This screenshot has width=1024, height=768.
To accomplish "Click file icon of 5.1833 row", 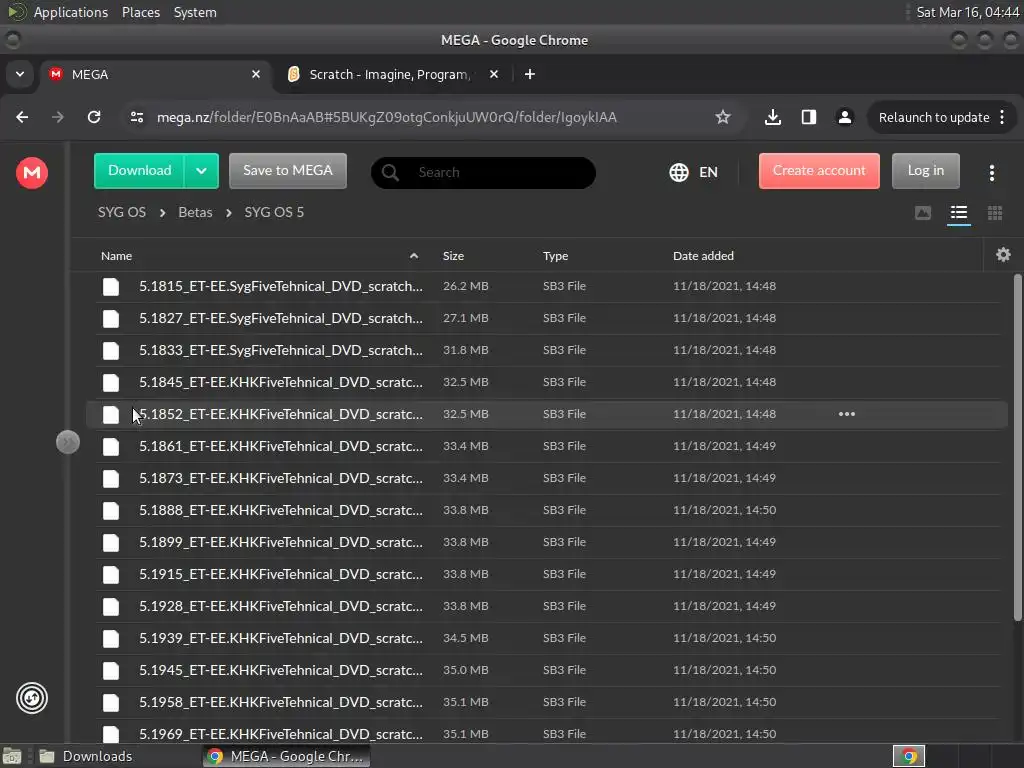I will (111, 351).
